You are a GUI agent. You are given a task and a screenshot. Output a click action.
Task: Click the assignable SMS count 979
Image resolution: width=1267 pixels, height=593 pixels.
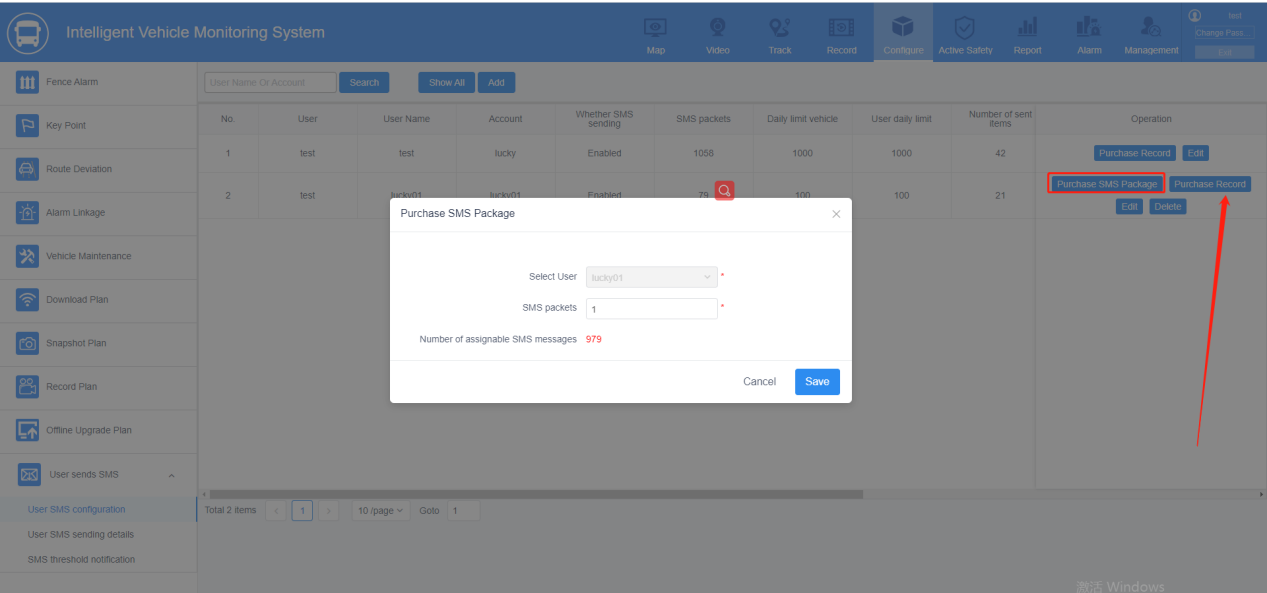(594, 339)
